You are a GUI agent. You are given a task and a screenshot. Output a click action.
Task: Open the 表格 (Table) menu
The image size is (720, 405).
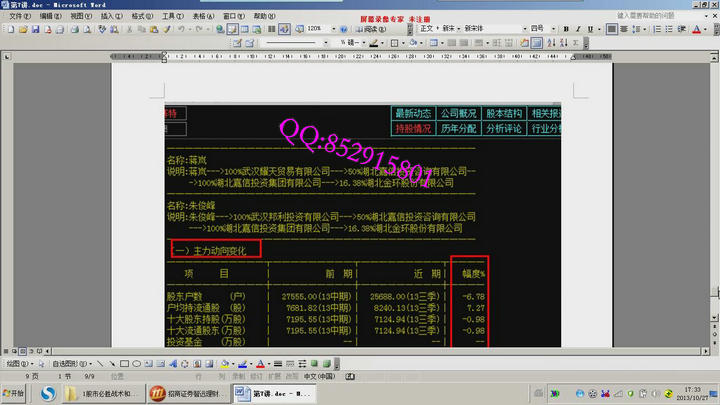point(201,16)
